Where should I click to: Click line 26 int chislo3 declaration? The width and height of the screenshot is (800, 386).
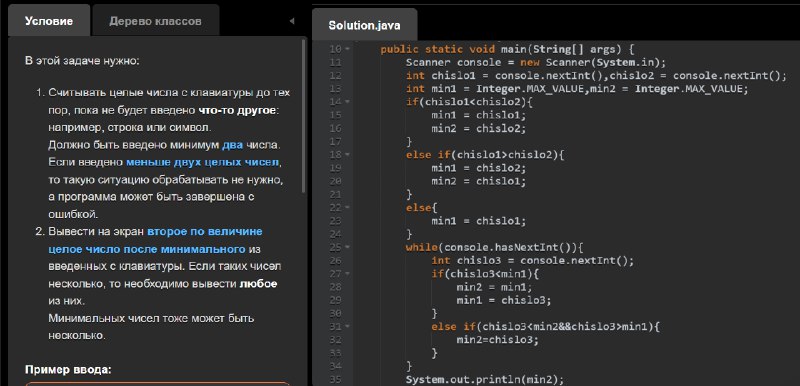coord(533,261)
